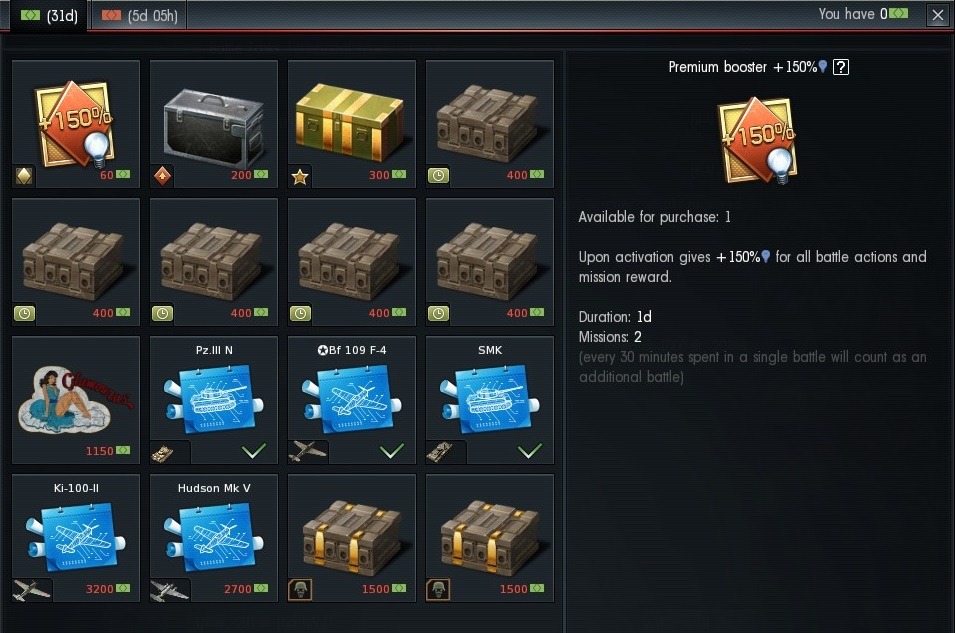Open the Pz.III N blueprint item

[214, 400]
